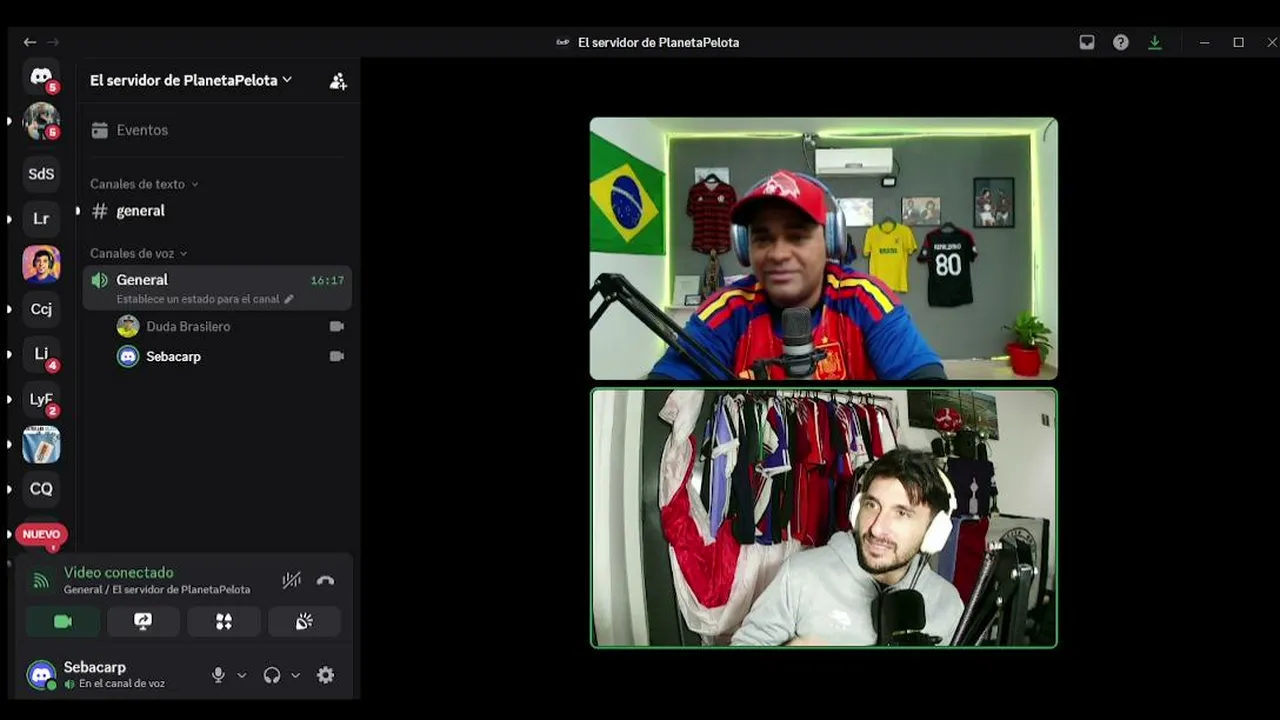Share your screen

coord(143,622)
